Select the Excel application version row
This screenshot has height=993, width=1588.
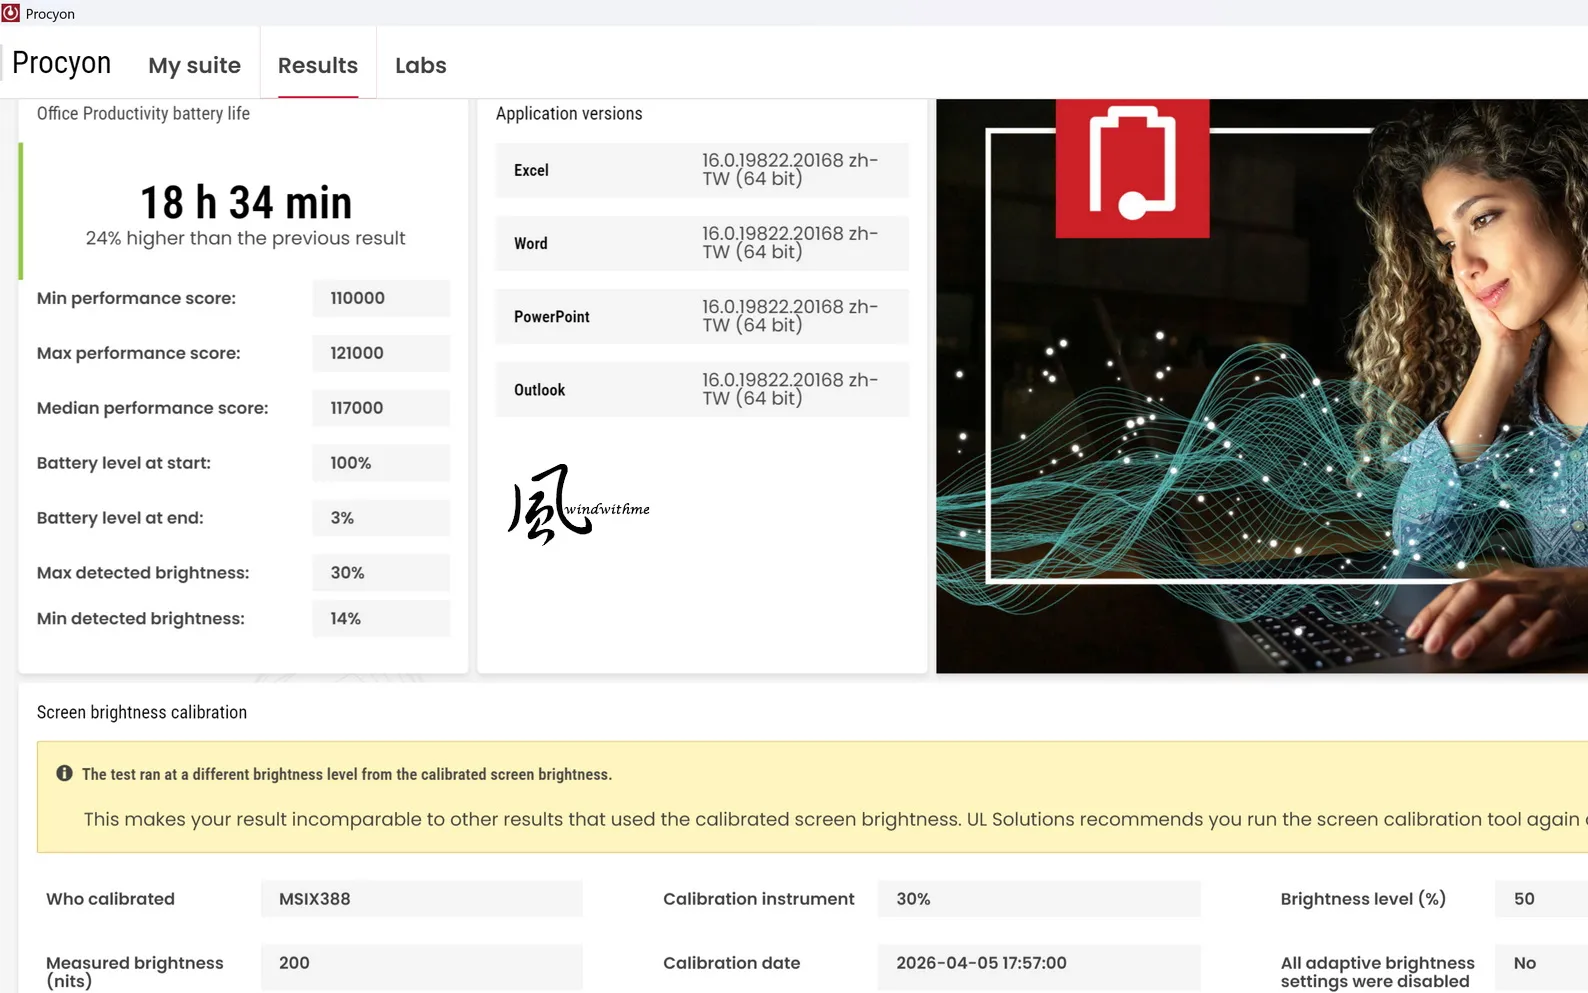(x=702, y=170)
